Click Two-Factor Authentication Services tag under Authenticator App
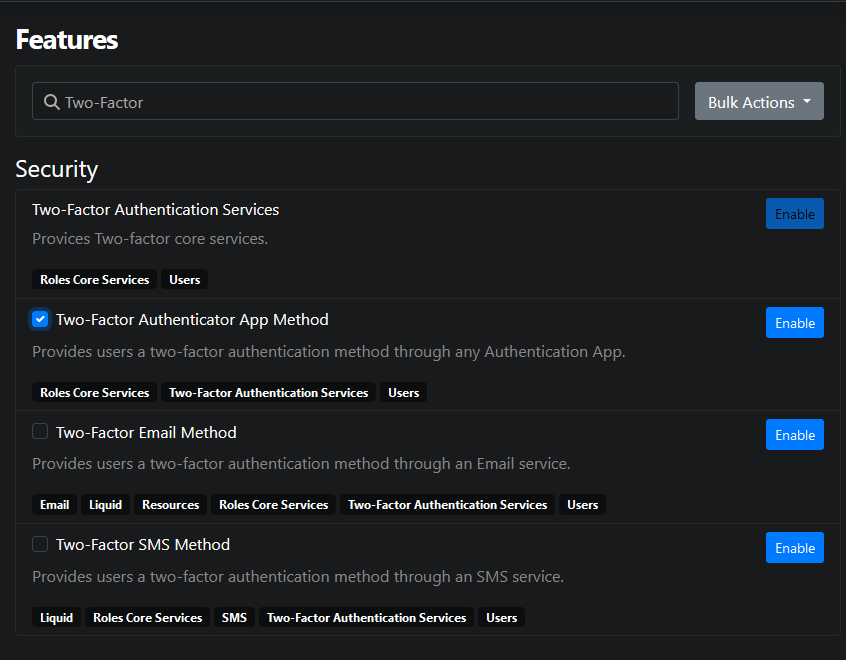Image resolution: width=846 pixels, height=660 pixels. [x=269, y=392]
